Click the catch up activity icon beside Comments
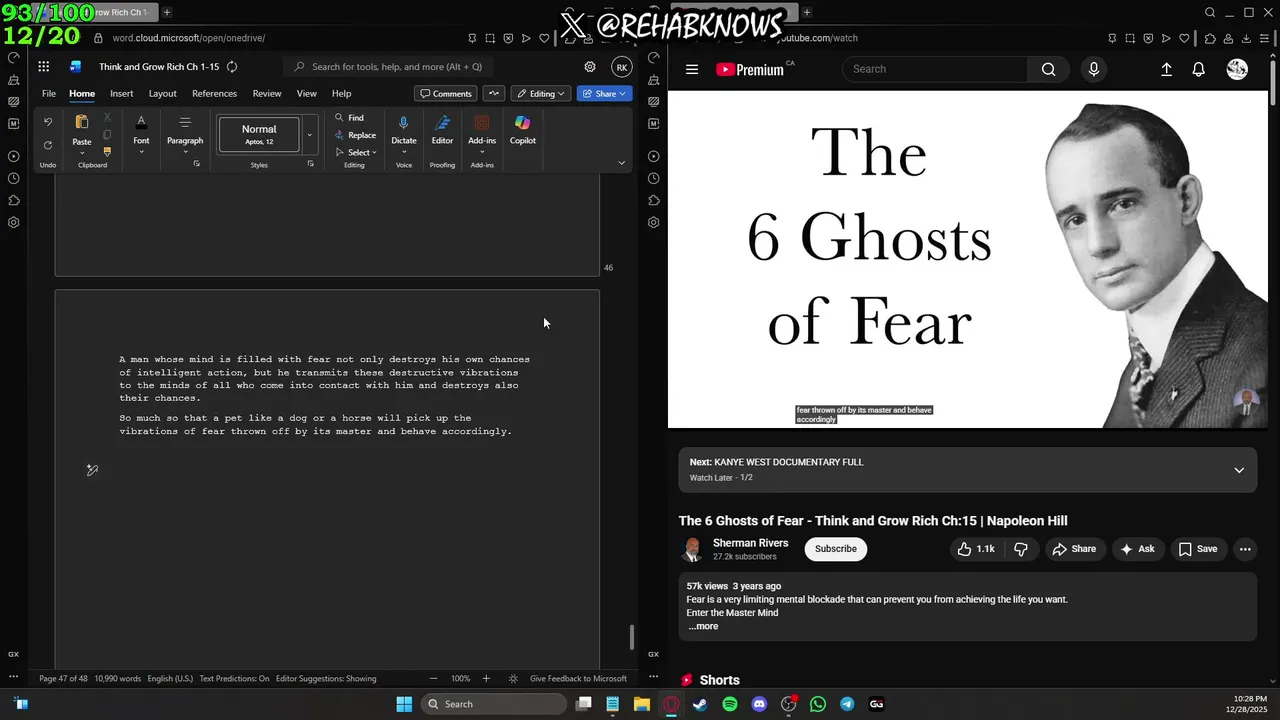1280x720 pixels. (x=494, y=93)
